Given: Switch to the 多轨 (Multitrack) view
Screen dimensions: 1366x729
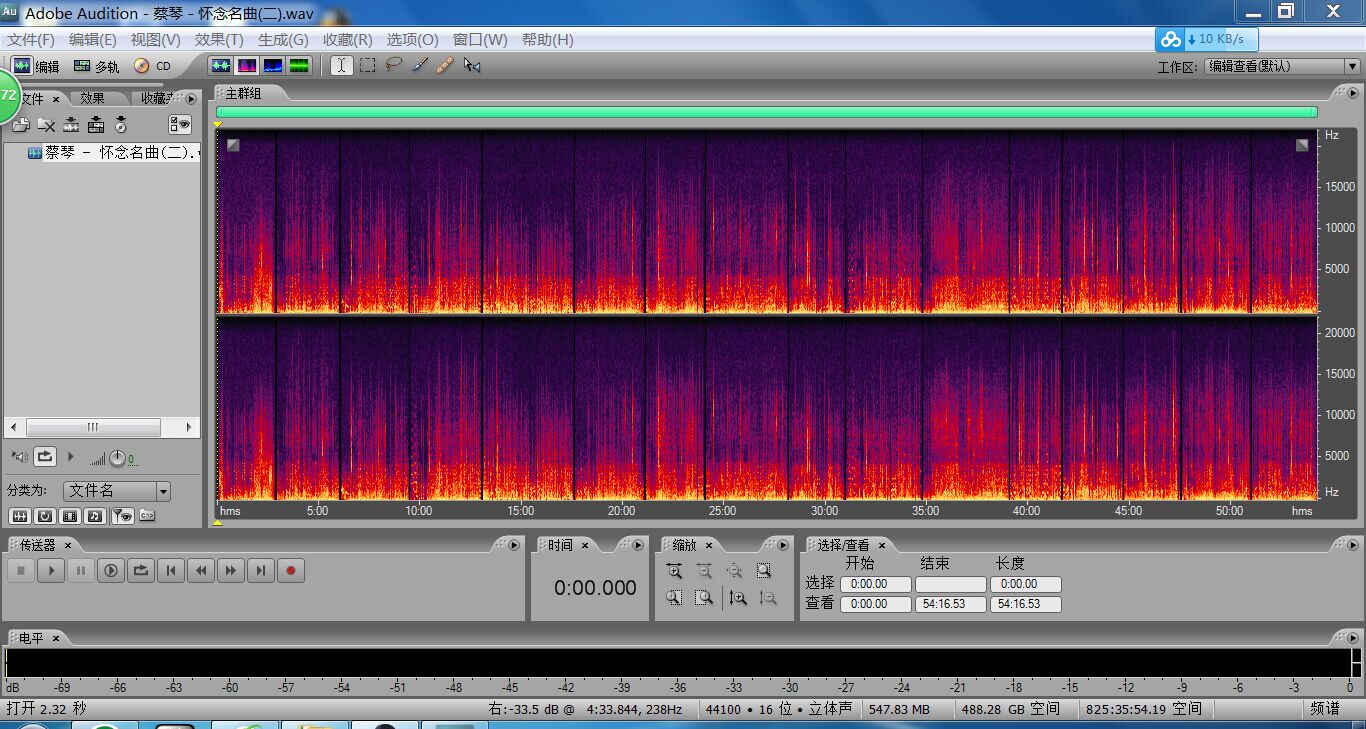Looking at the screenshot, I should coord(96,66).
